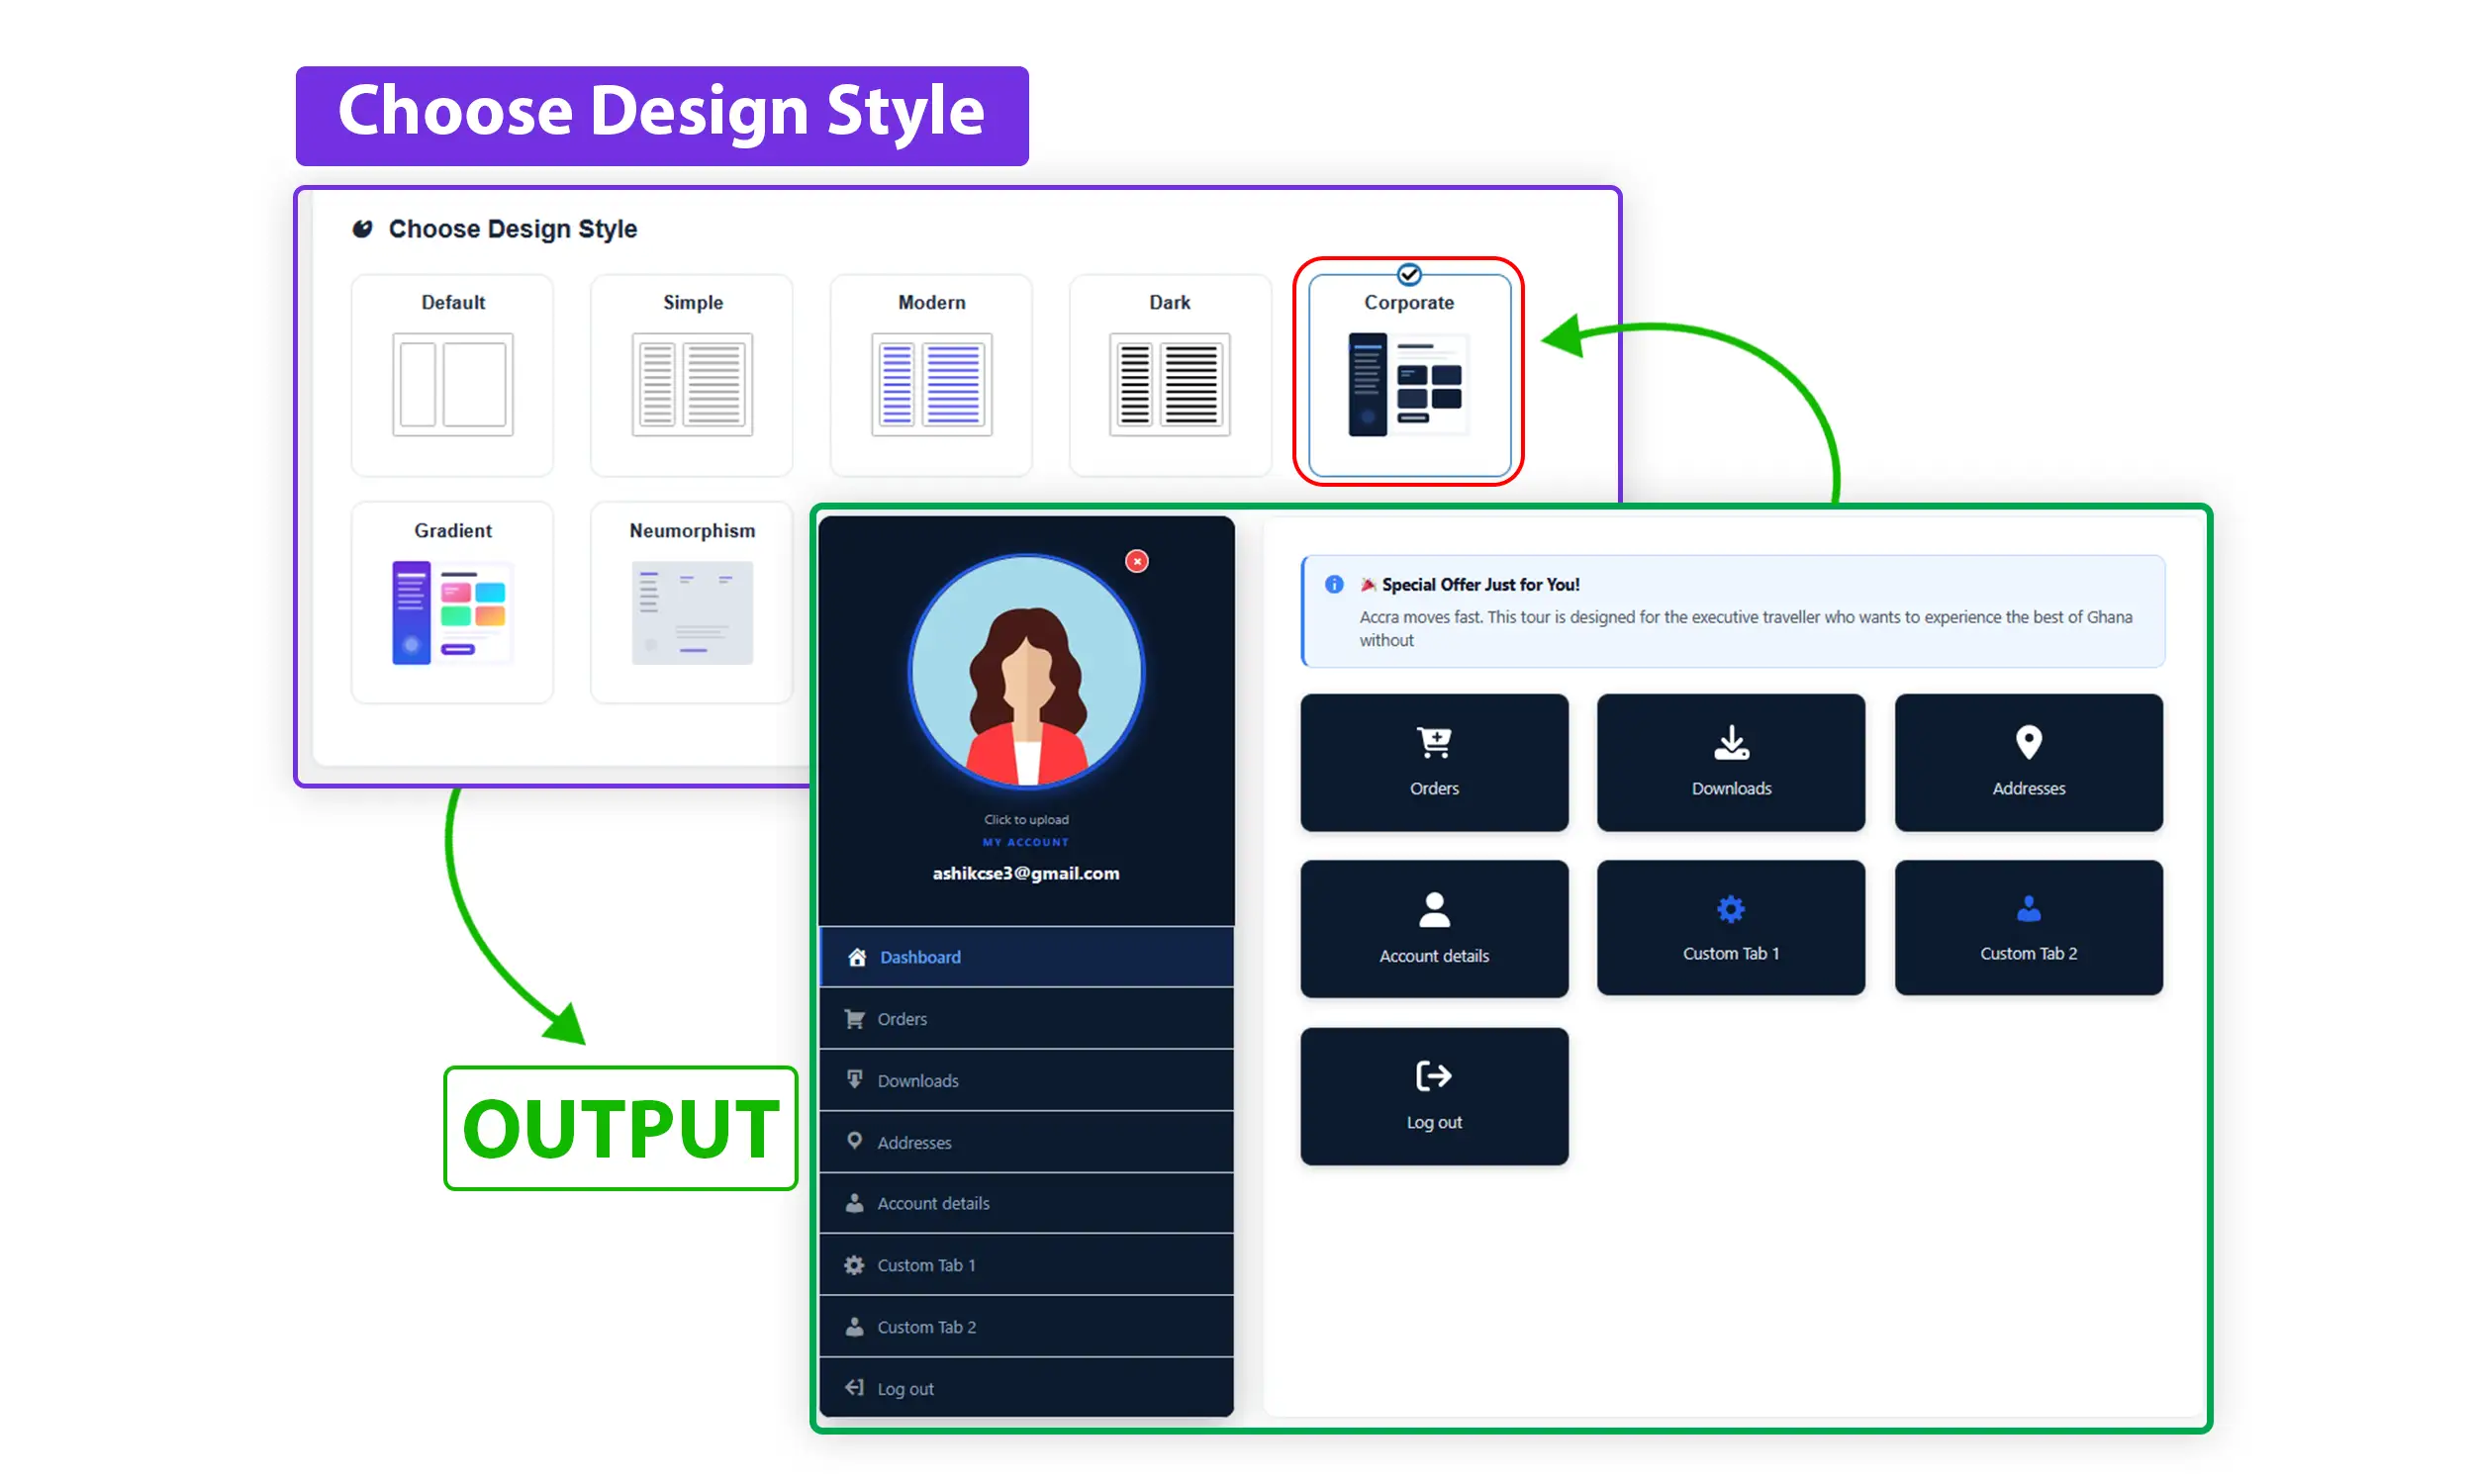Open Account details in the sidebar
The width and height of the screenshot is (2474, 1484).
pos(1025,1202)
